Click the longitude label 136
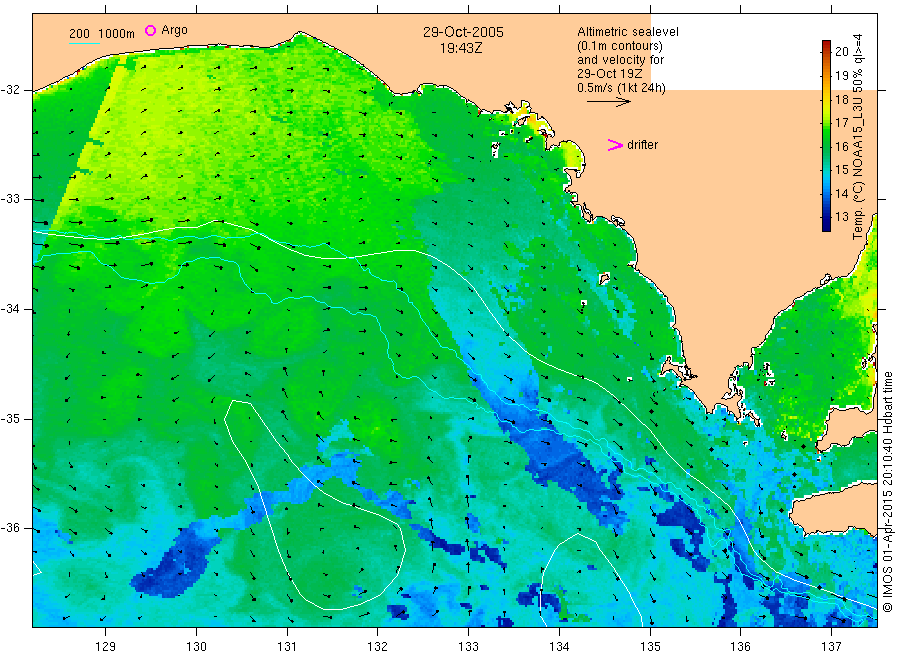The height and width of the screenshot is (660, 900). pyautogui.click(x=740, y=647)
